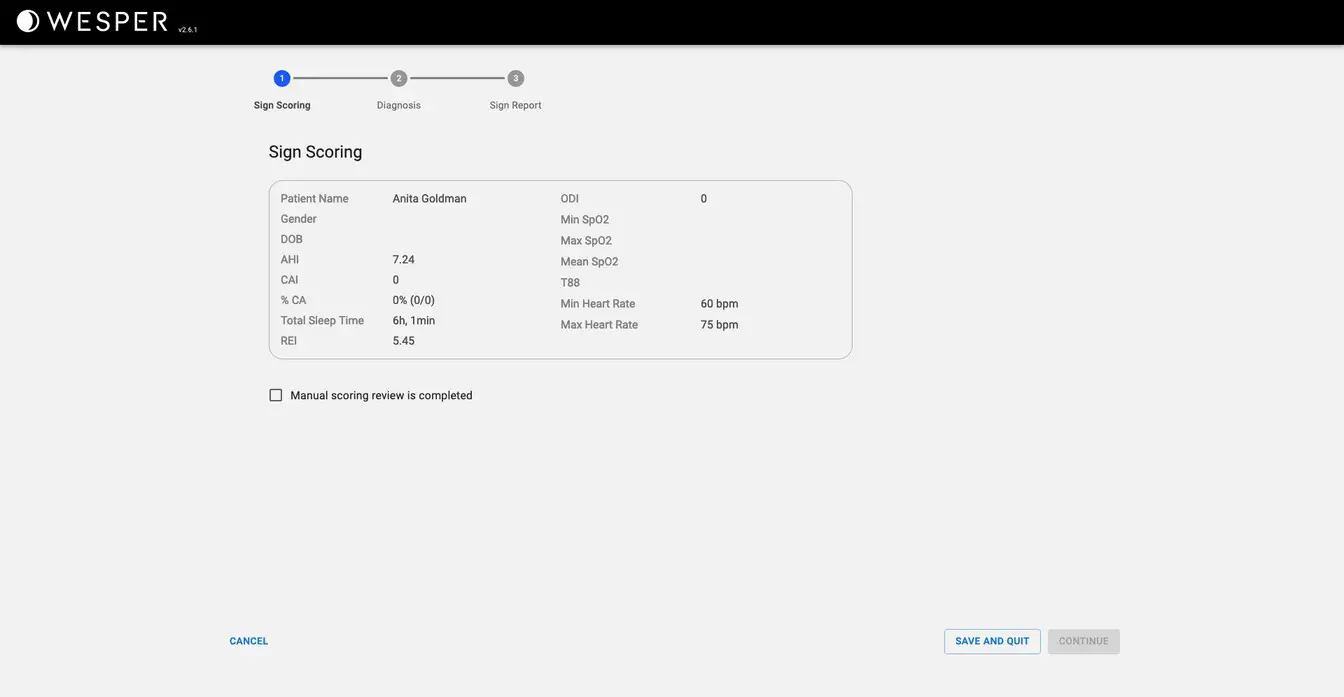Check the manual scoring review completed checkbox
The height and width of the screenshot is (697, 1344).
[274, 392]
